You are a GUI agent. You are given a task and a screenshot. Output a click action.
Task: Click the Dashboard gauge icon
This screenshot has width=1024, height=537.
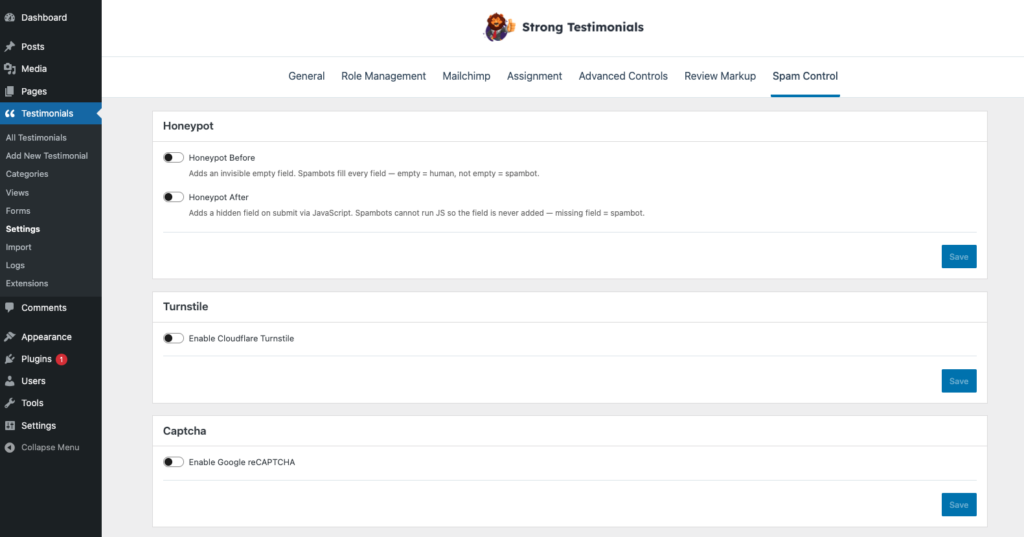pos(10,18)
